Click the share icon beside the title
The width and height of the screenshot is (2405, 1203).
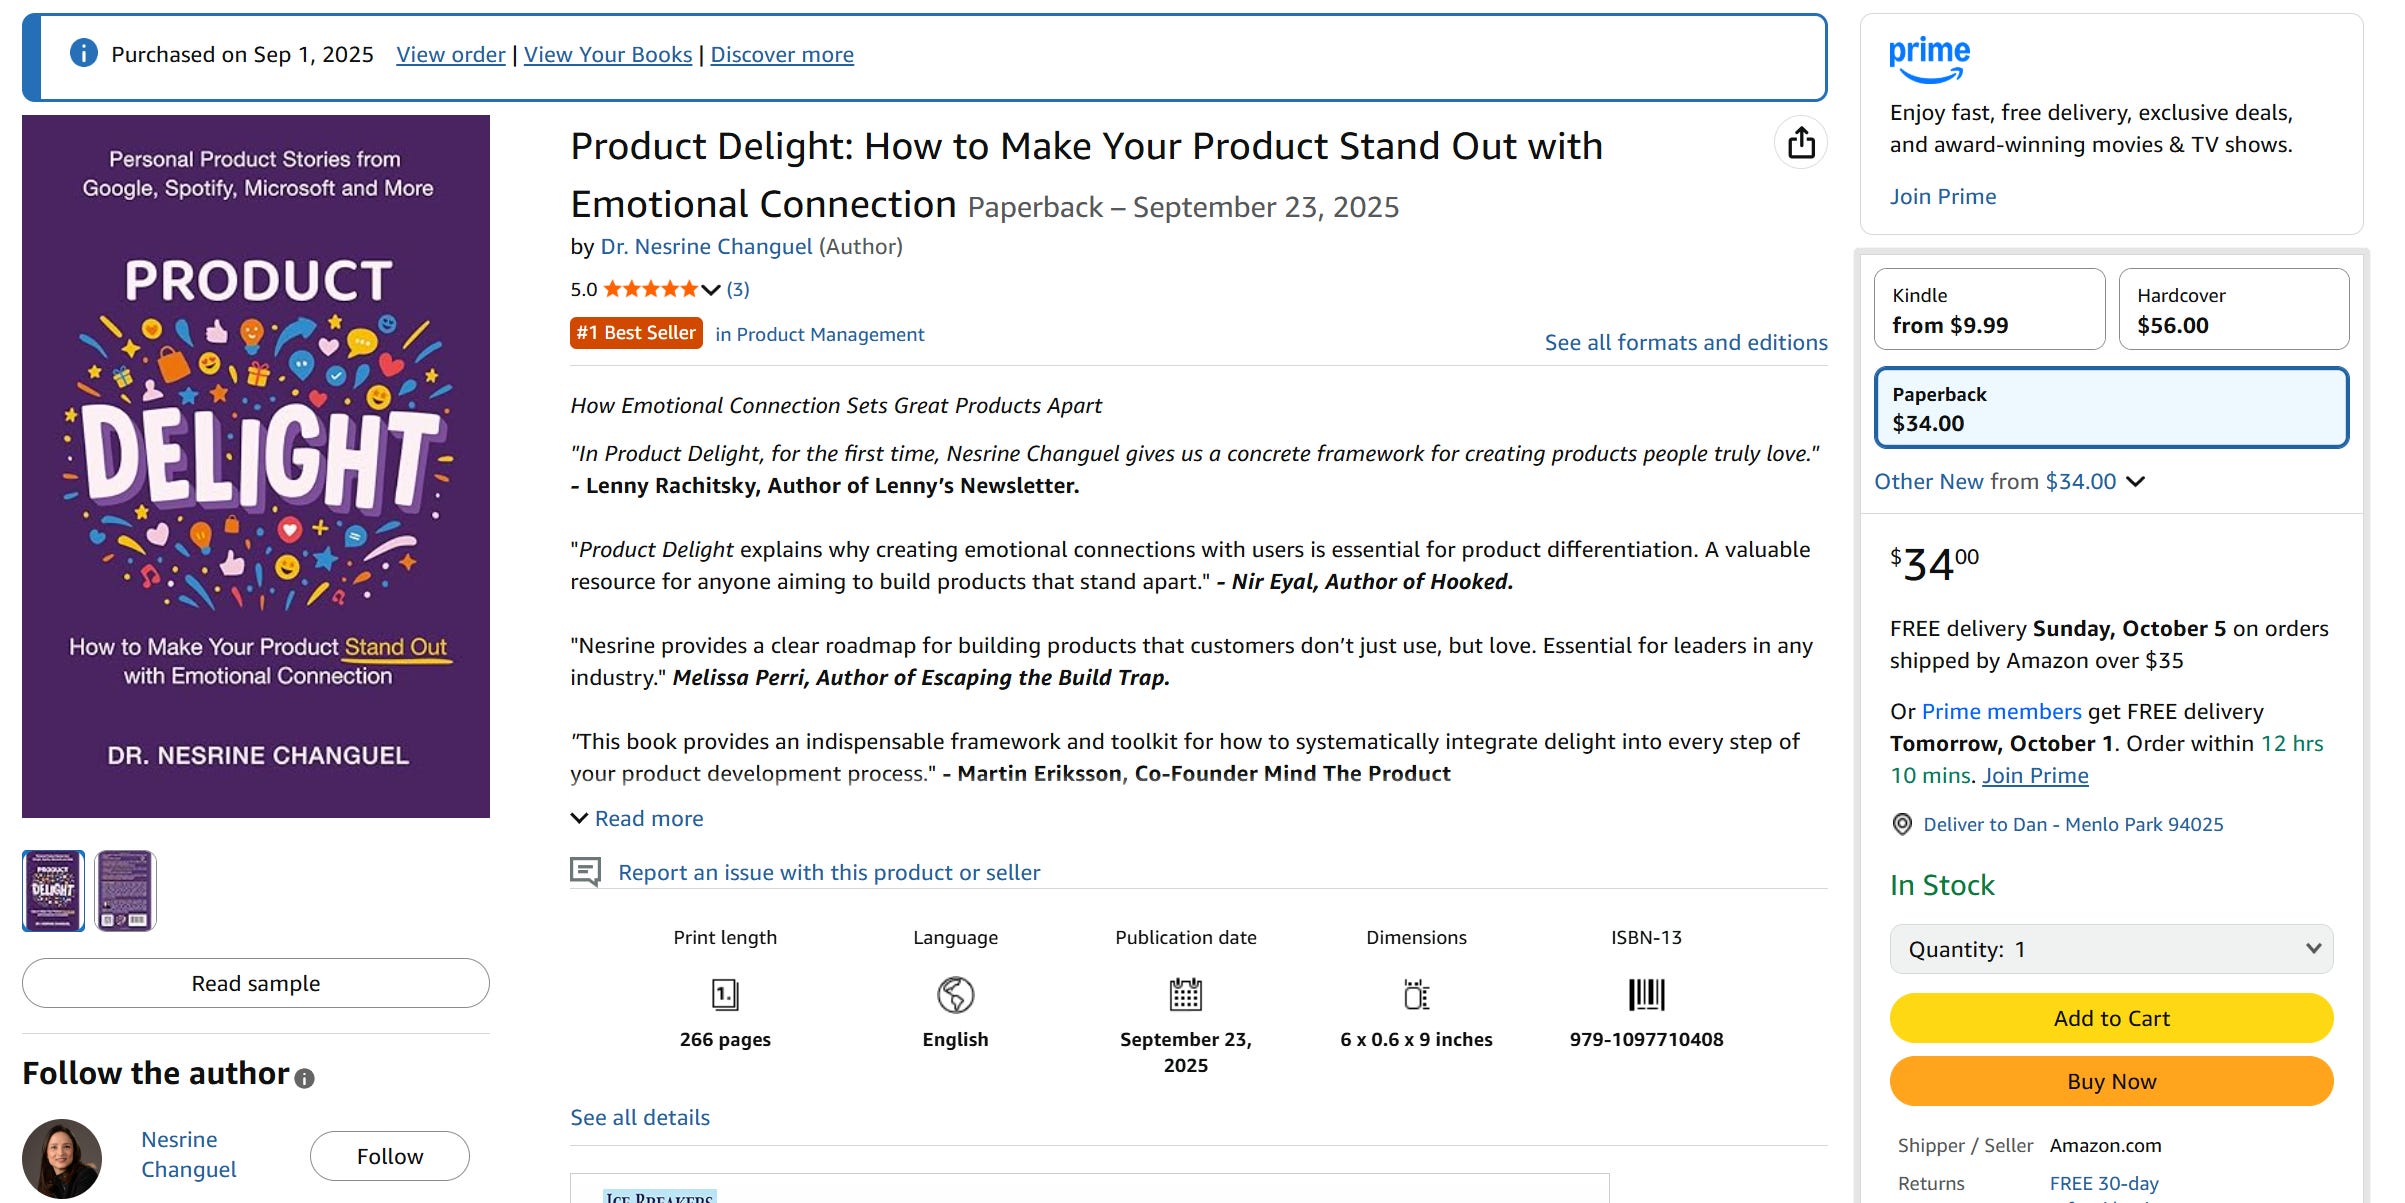point(1801,143)
